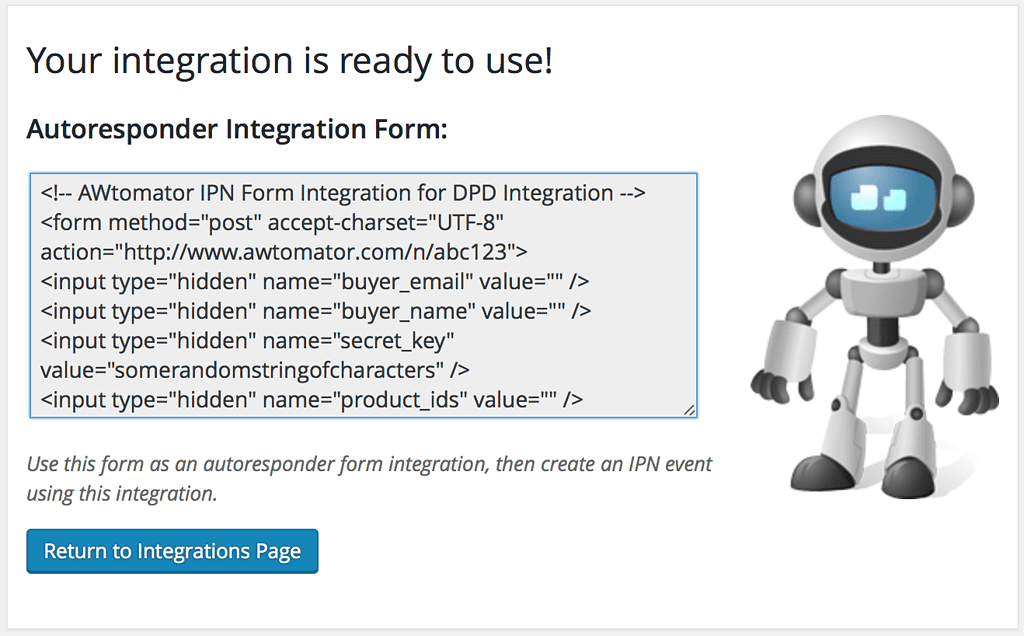The width and height of the screenshot is (1024, 636).
Task: Click the product_ids hidden input line
Action: tap(312, 400)
